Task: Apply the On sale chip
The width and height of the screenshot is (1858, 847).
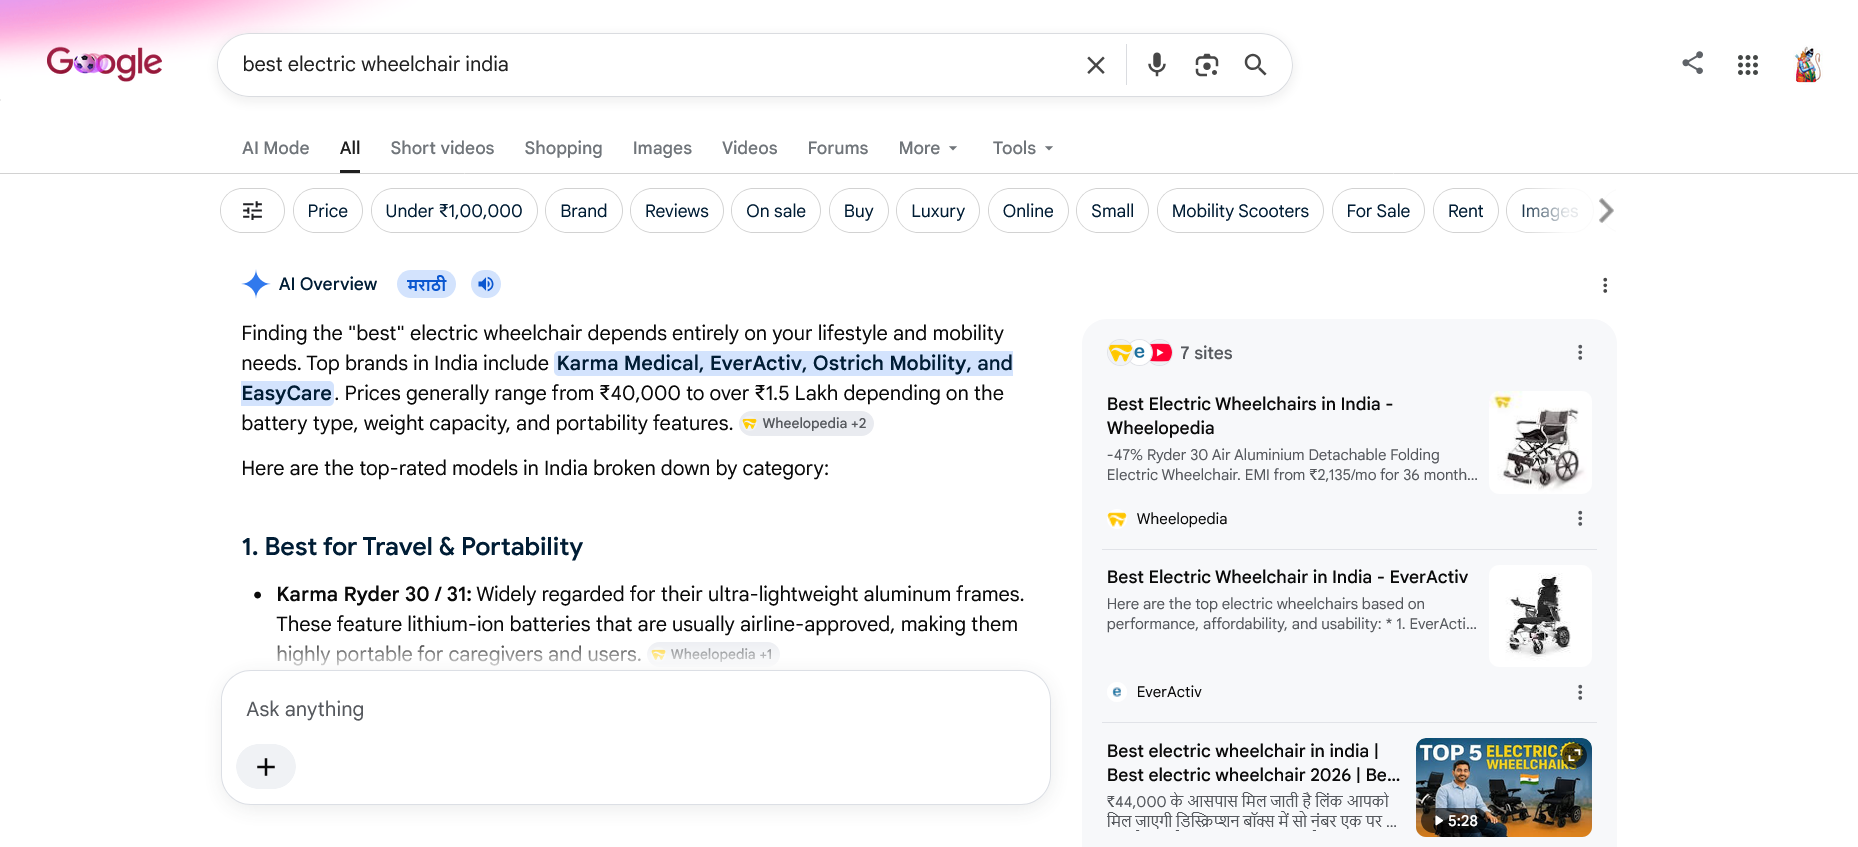Action: click(x=776, y=211)
